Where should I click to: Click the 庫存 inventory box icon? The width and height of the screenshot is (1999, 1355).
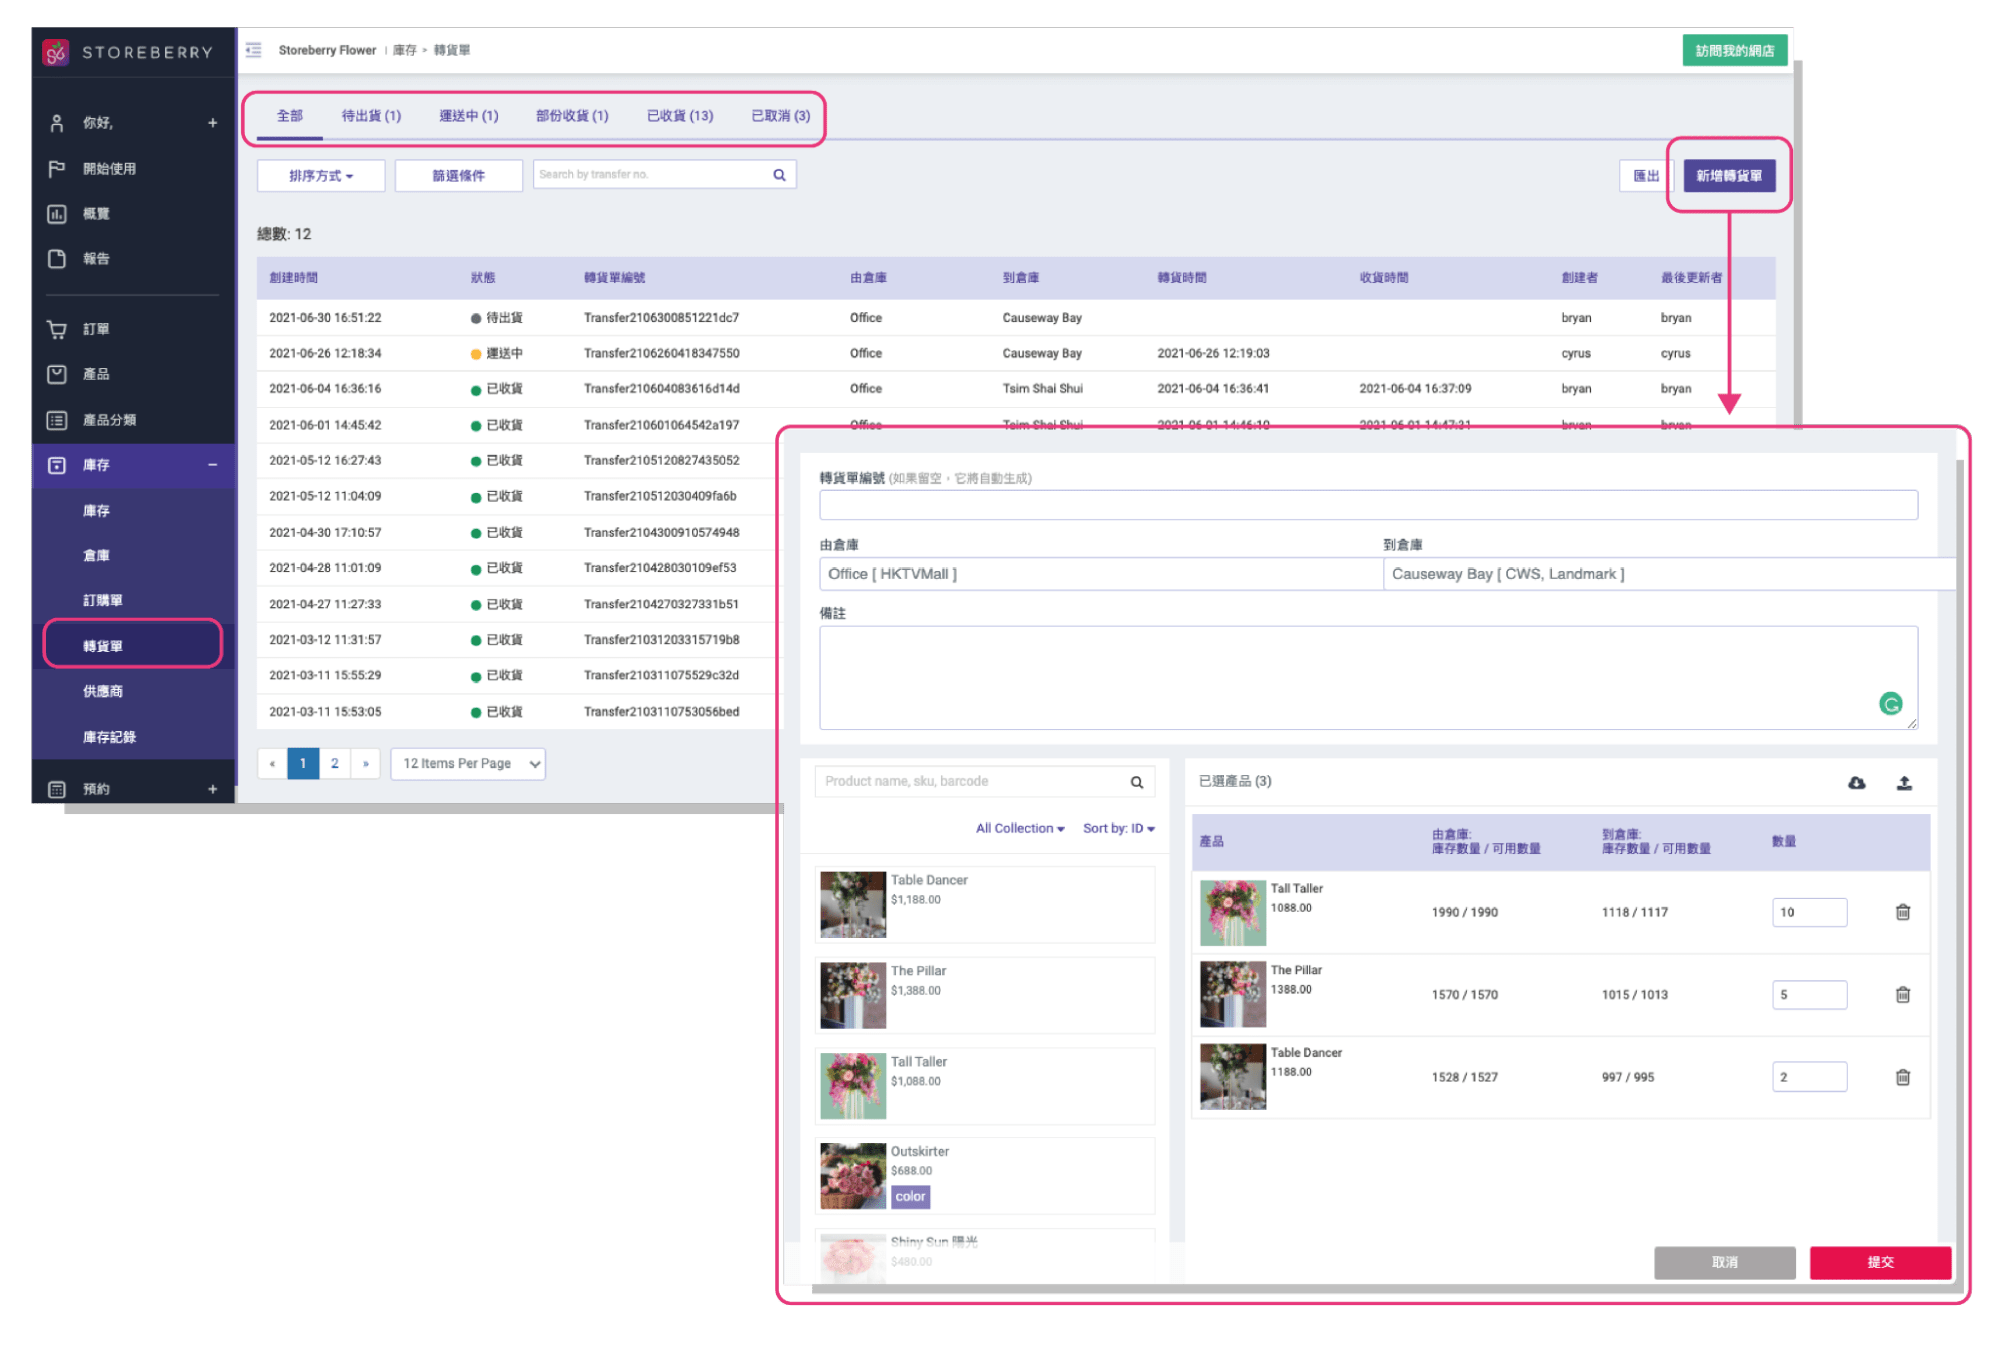pyautogui.click(x=57, y=465)
